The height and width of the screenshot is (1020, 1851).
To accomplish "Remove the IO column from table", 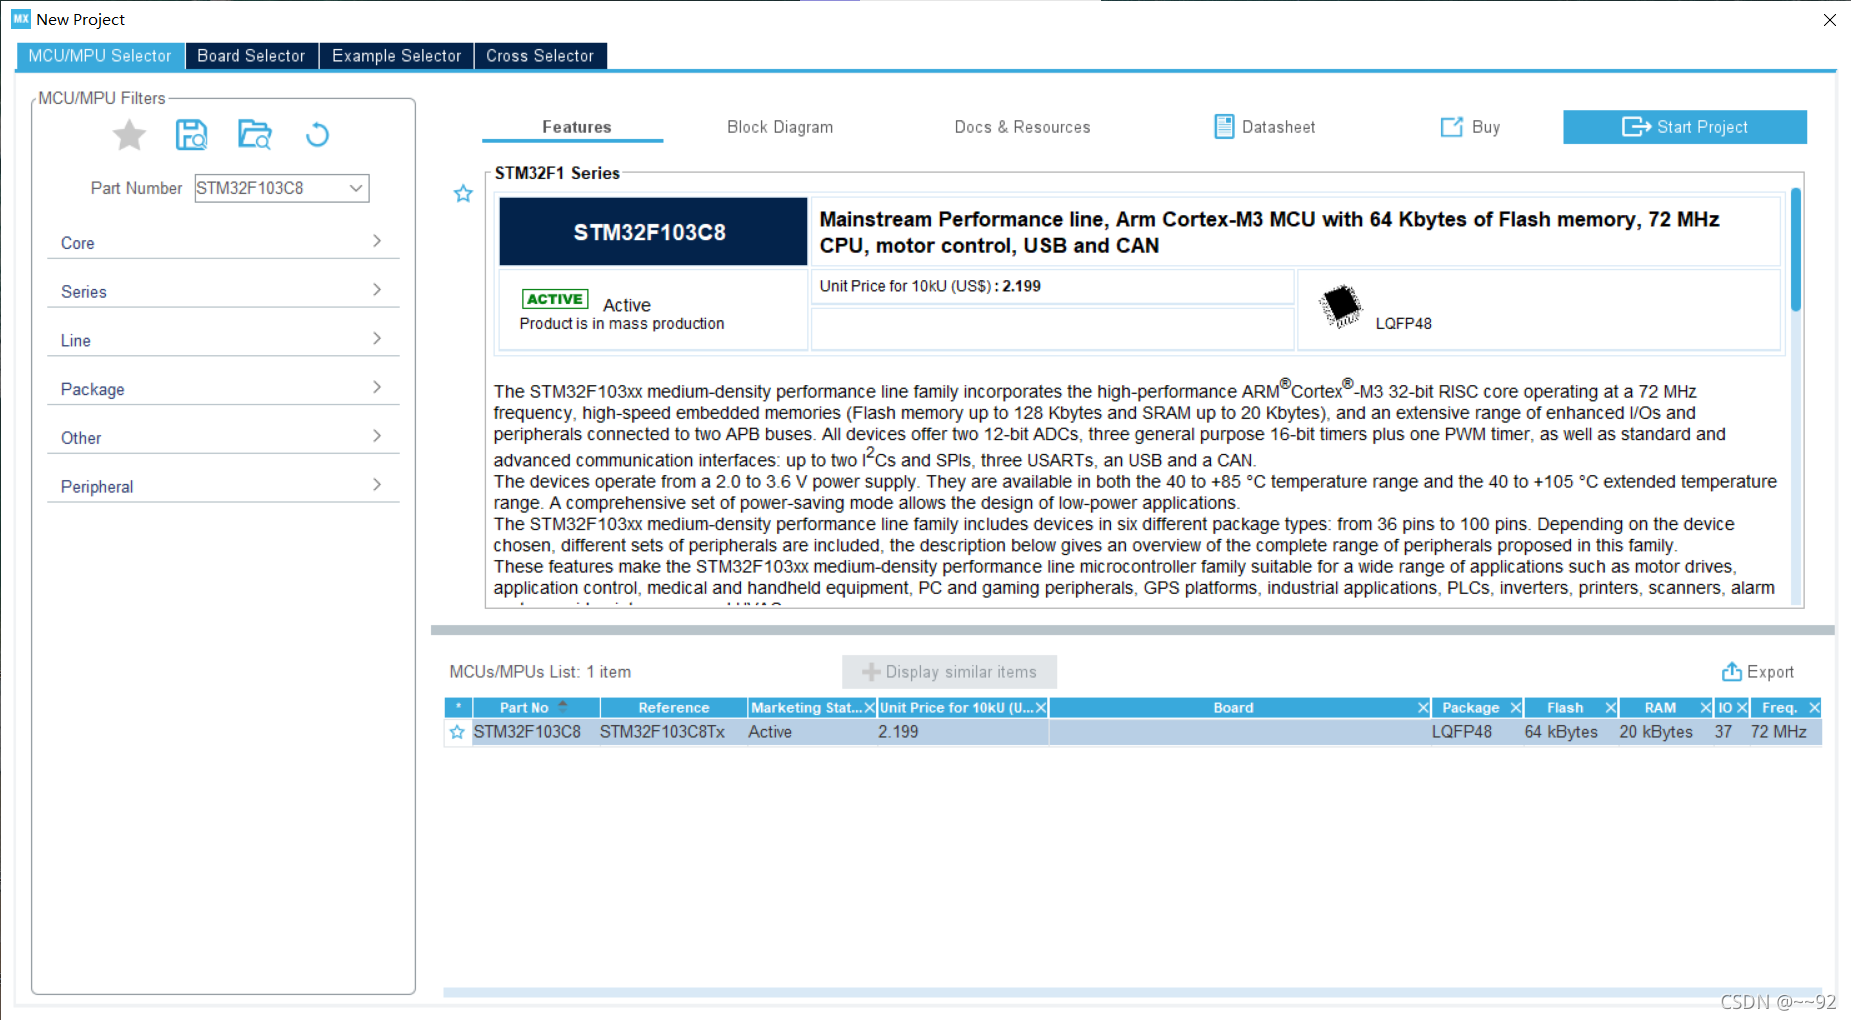I will (1742, 708).
